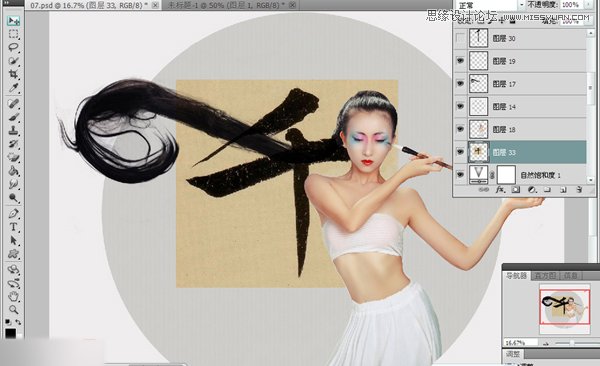Viewport: 600px width, 366px height.
Task: Click layers panel scrollbar down arrow
Action: tap(591, 179)
